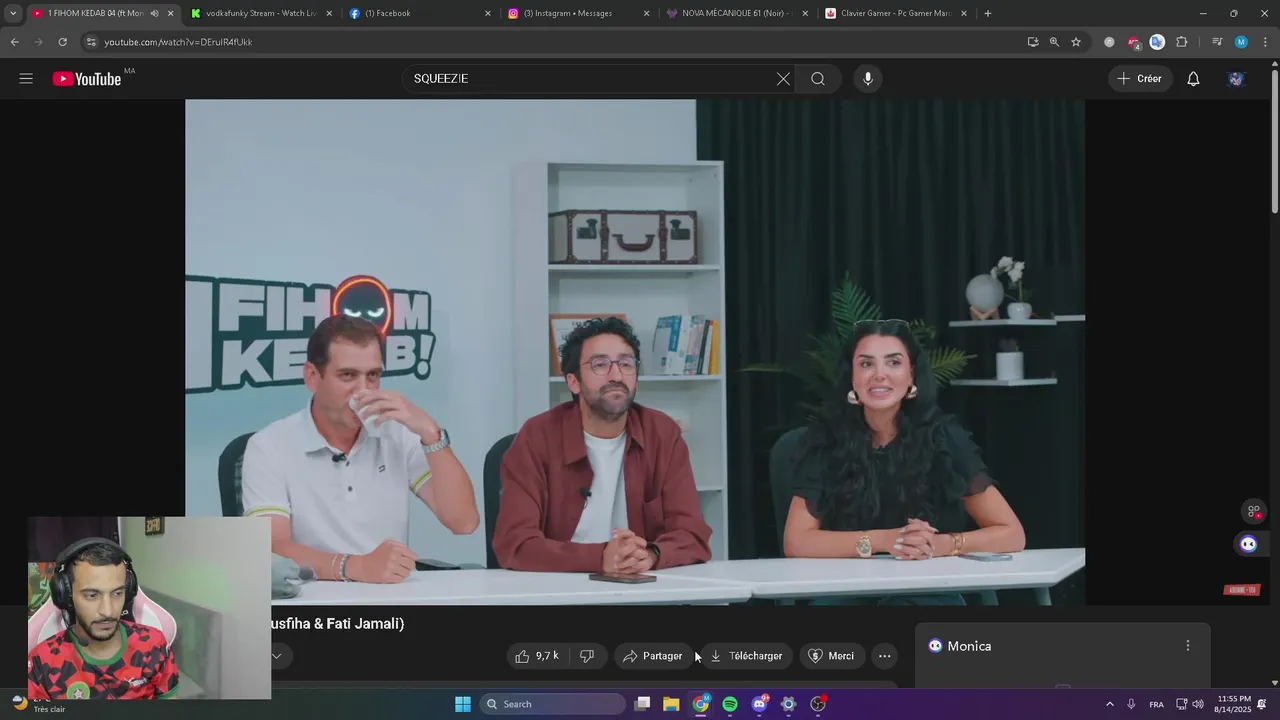Image resolution: width=1280 pixels, height=720 pixels.
Task: Open media controls playlist icon
Action: 1217,42
